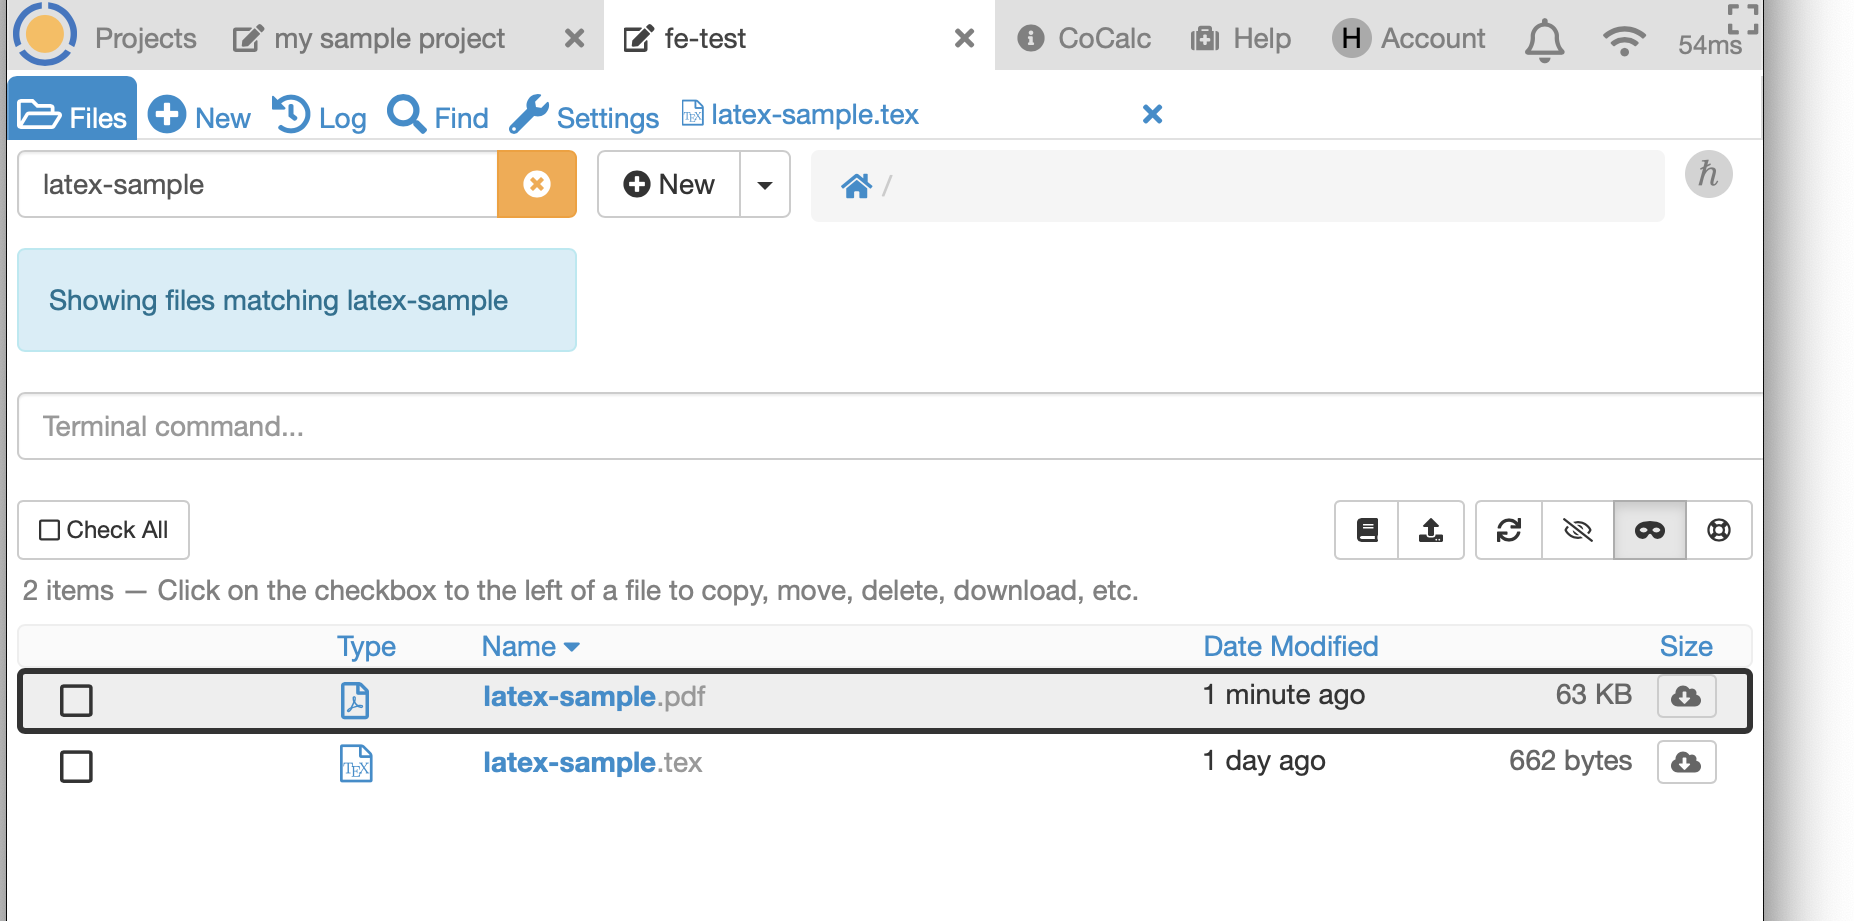Toggle fullscreen mode icon
Screen dimensions: 1854x921
point(1742,18)
